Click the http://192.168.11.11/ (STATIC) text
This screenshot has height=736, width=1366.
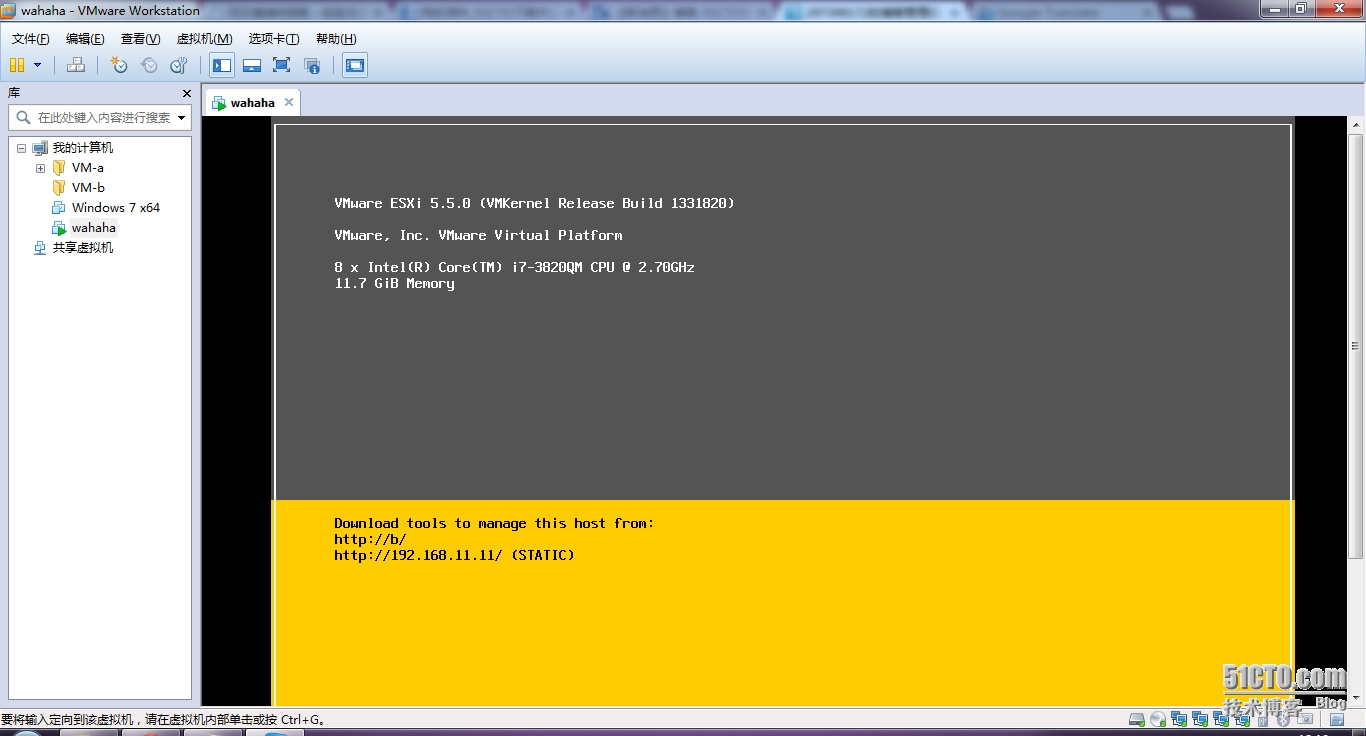(454, 555)
